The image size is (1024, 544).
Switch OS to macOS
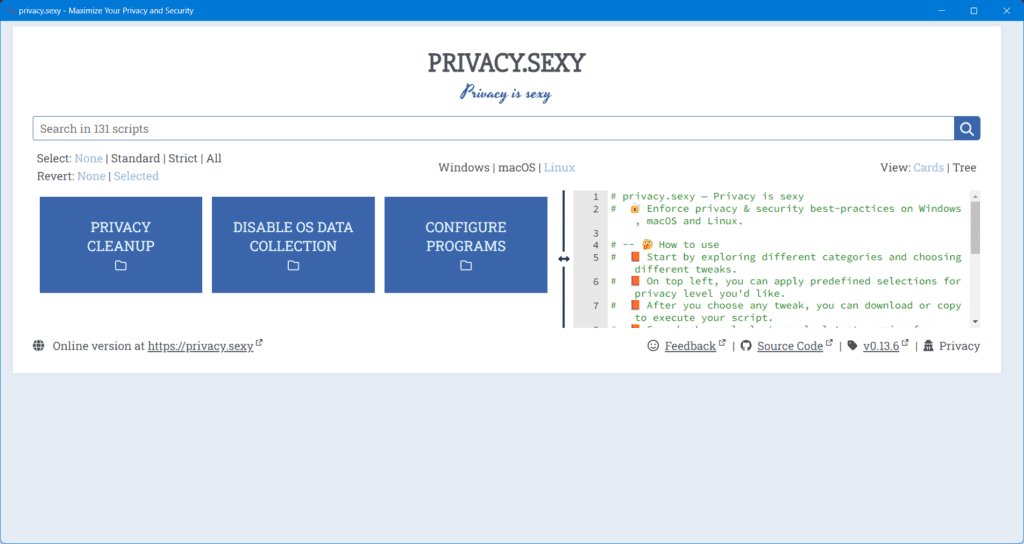pos(517,167)
